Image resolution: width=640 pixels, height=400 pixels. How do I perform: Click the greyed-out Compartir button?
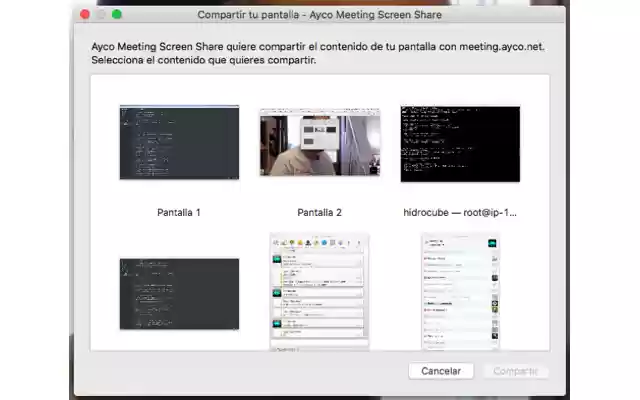516,371
